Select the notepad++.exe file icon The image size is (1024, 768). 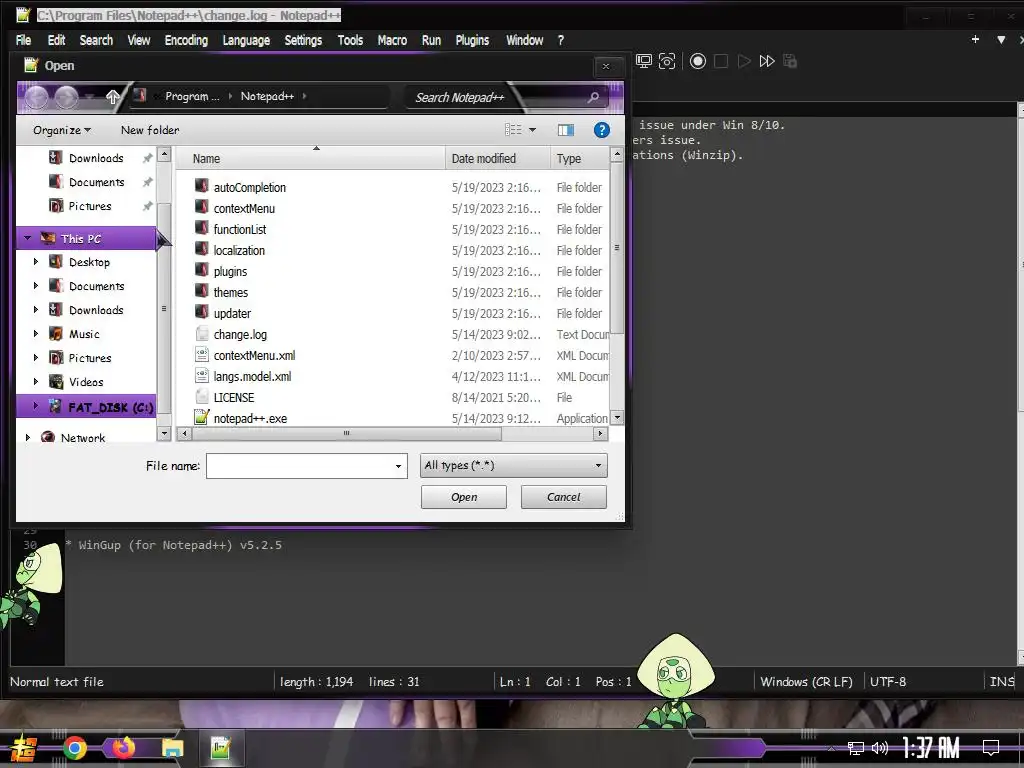click(202, 417)
